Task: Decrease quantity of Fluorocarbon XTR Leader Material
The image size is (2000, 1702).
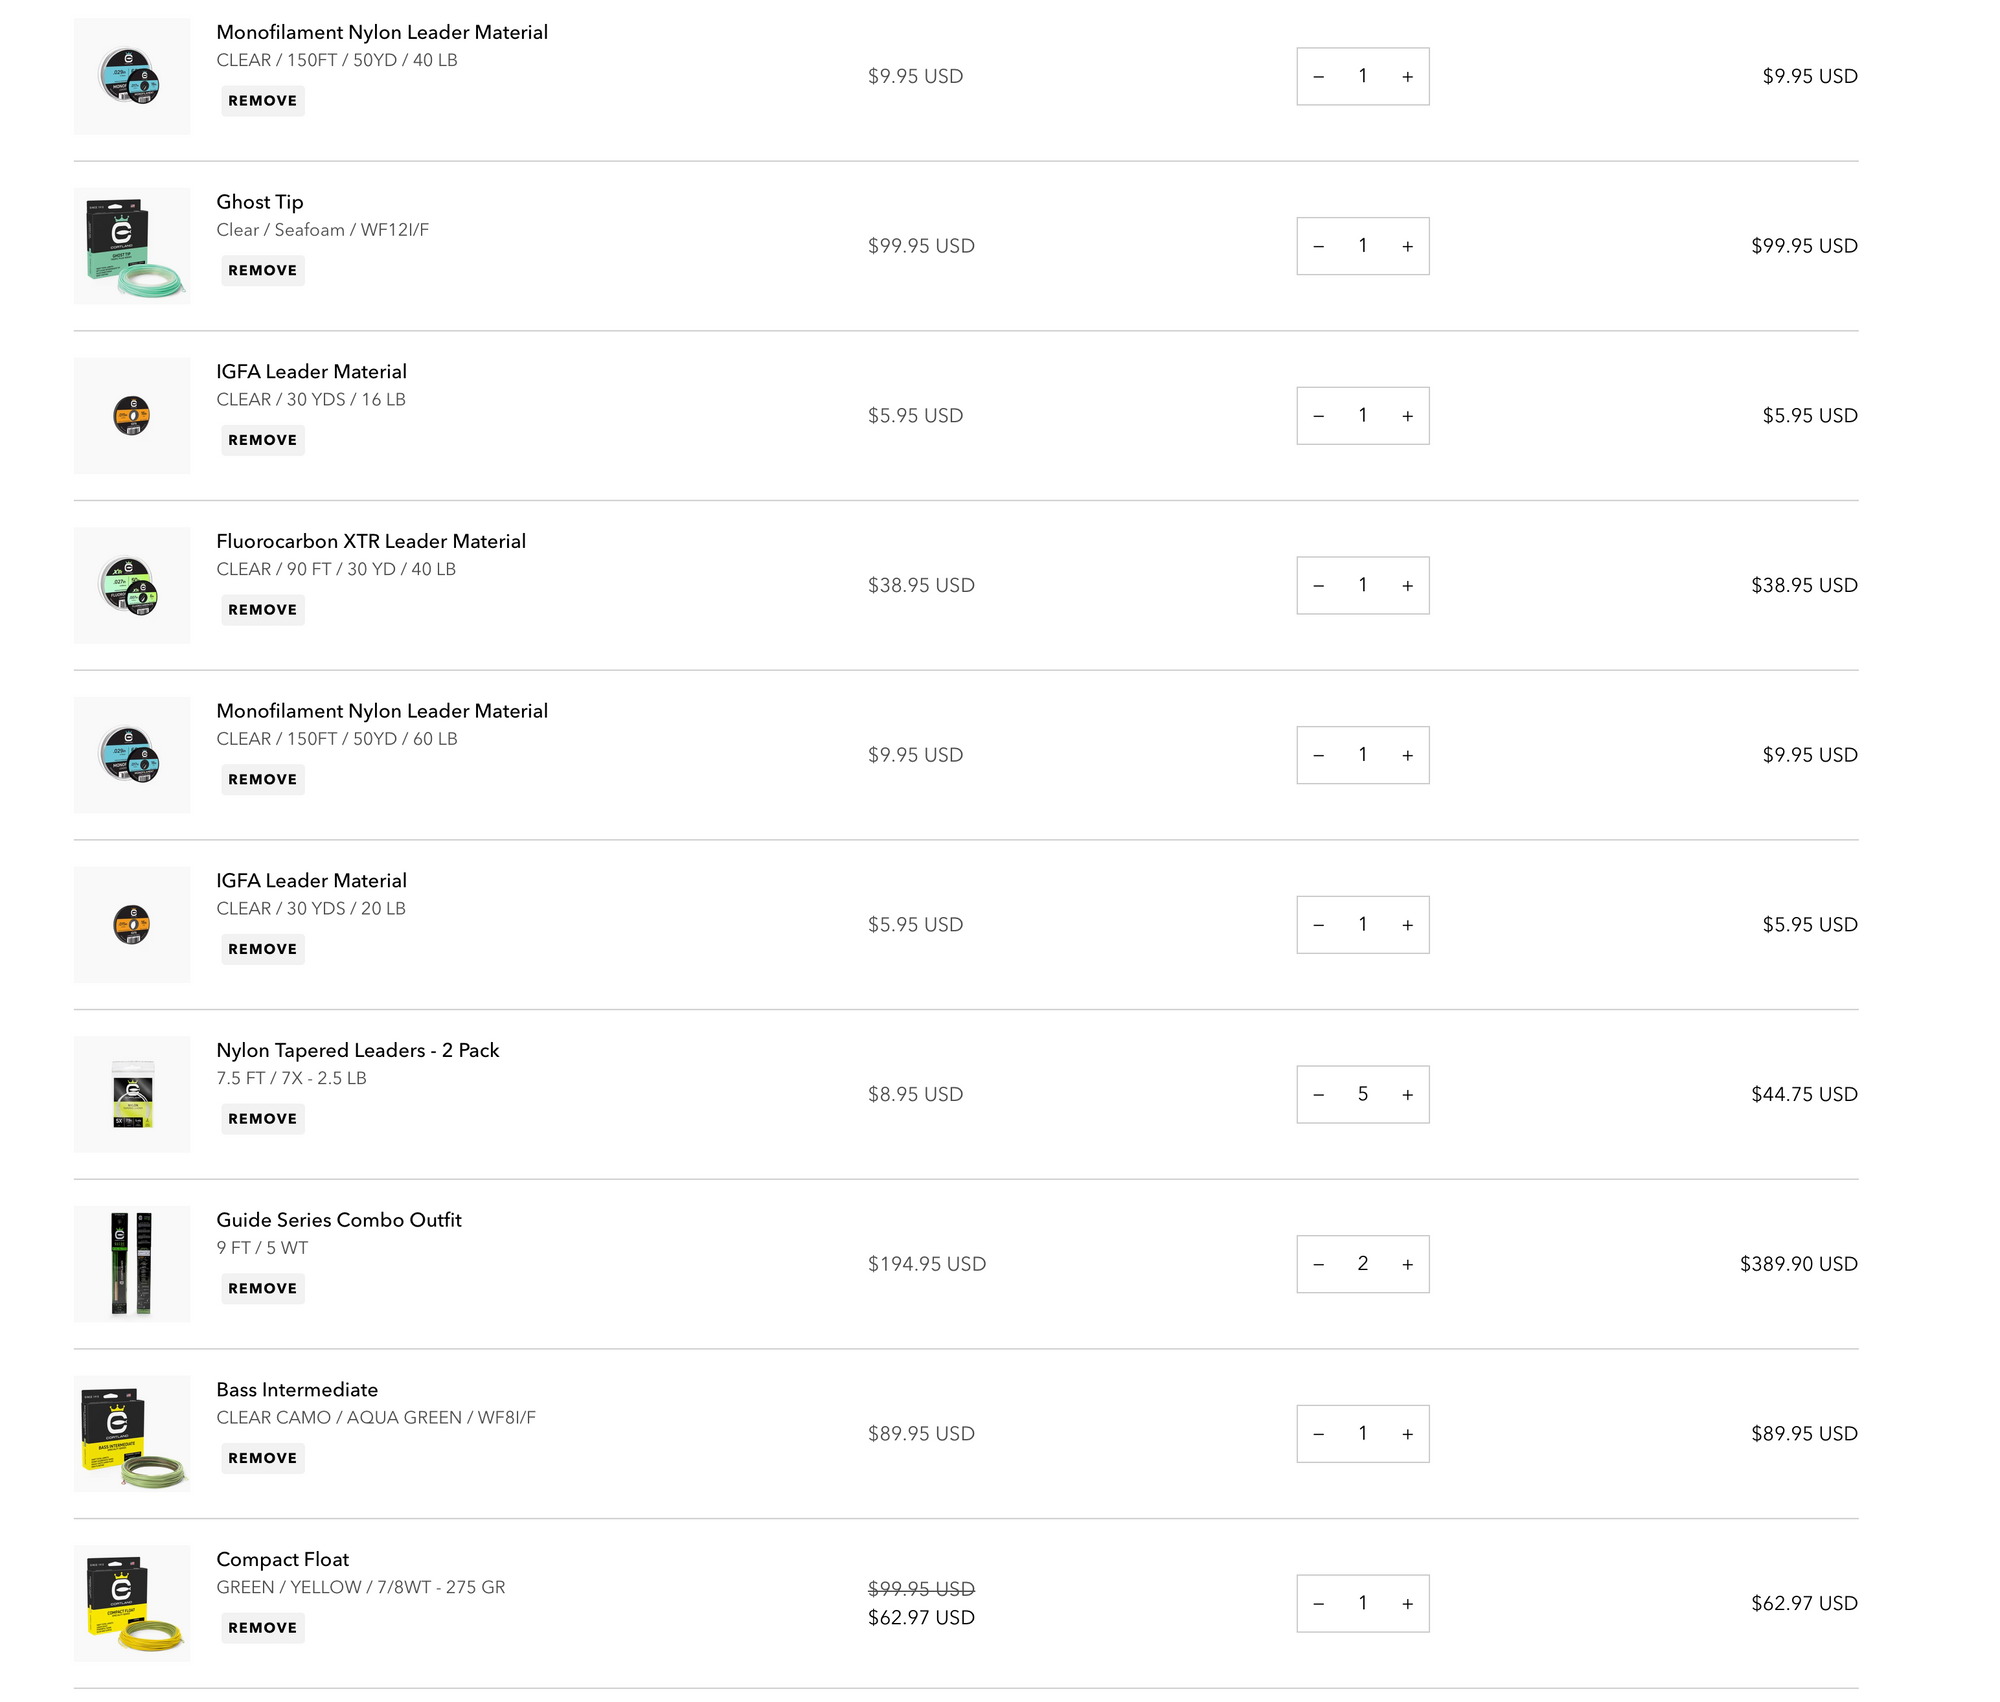Action: [1319, 586]
